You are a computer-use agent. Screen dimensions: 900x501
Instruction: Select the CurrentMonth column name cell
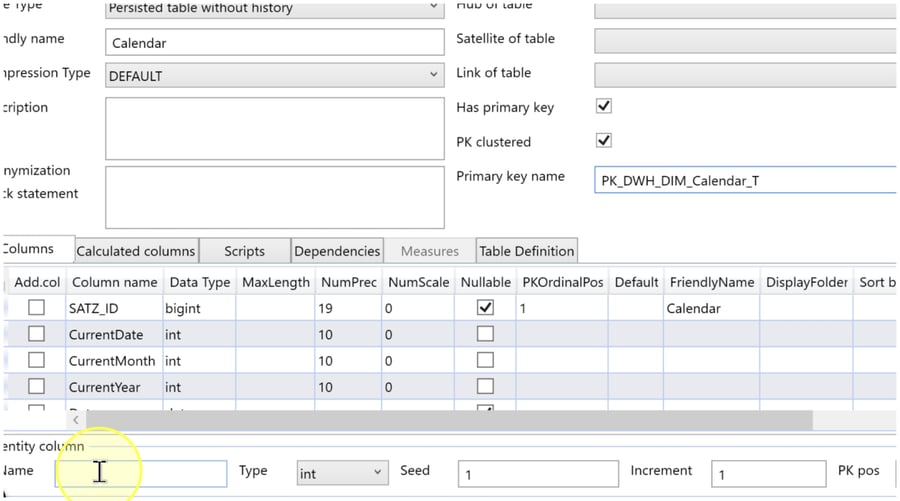(x=114, y=361)
